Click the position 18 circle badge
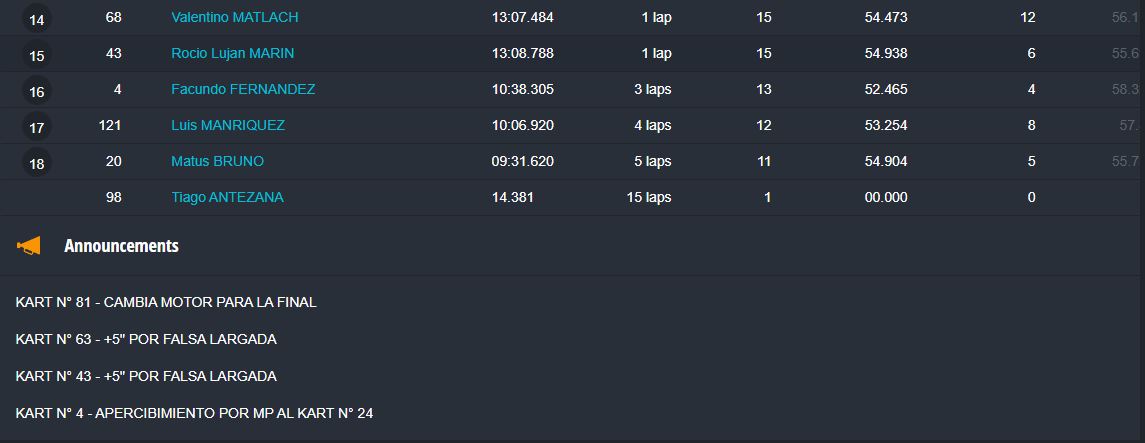This screenshot has height=443, width=1145. click(37, 163)
